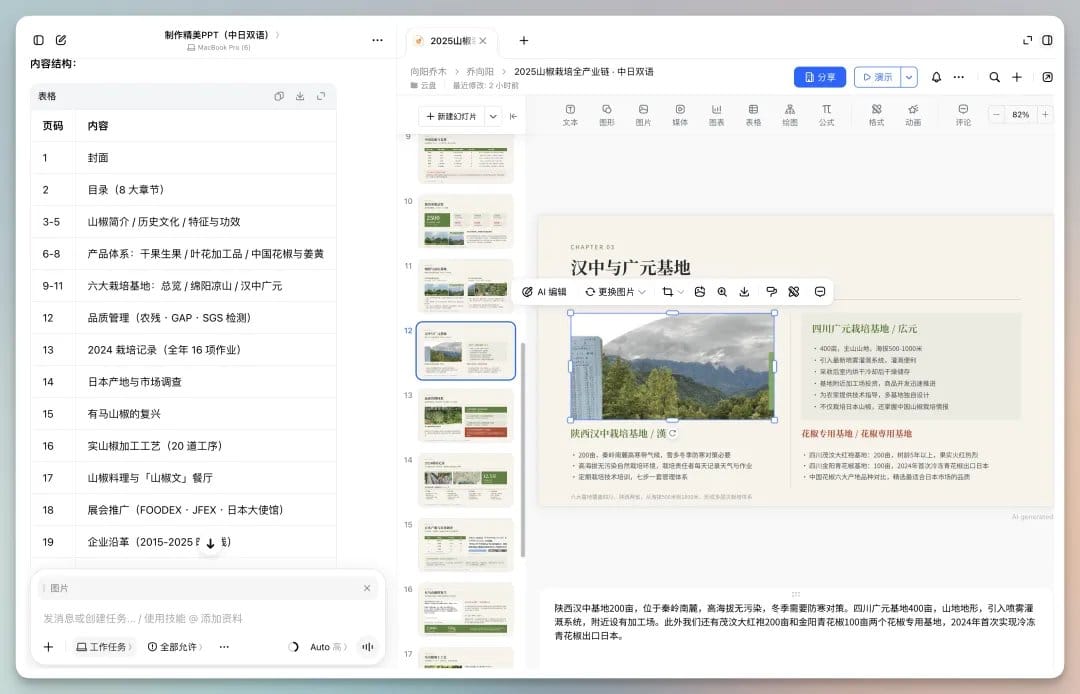The image size is (1080, 694).
Task: Start voice input with waveform button
Action: click(368, 646)
